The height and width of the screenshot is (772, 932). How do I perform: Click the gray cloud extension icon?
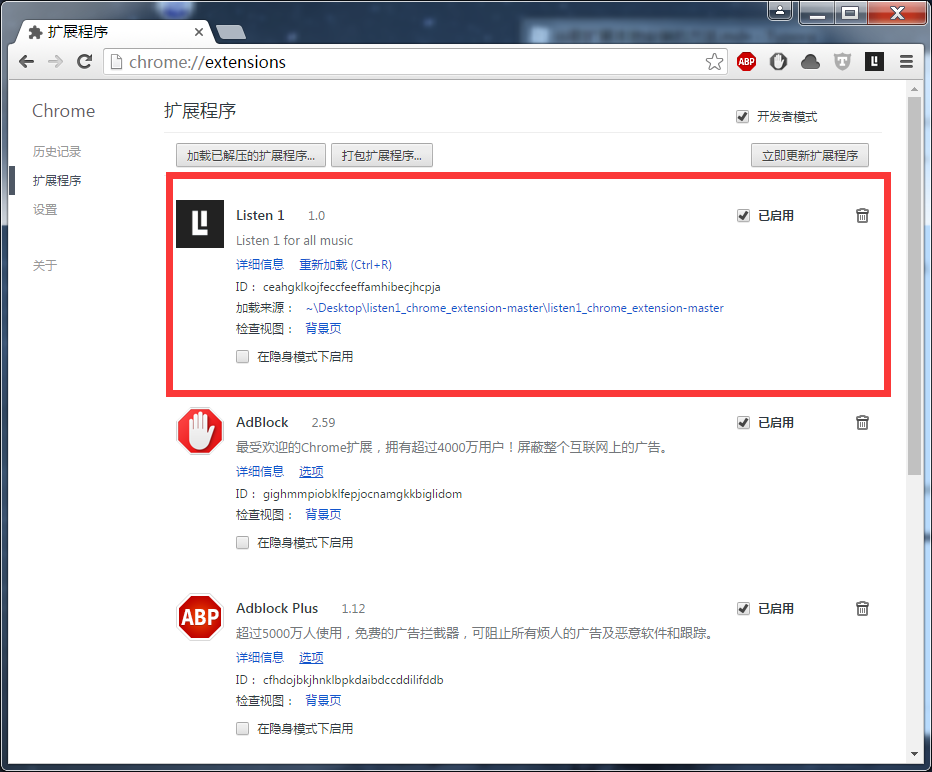810,62
